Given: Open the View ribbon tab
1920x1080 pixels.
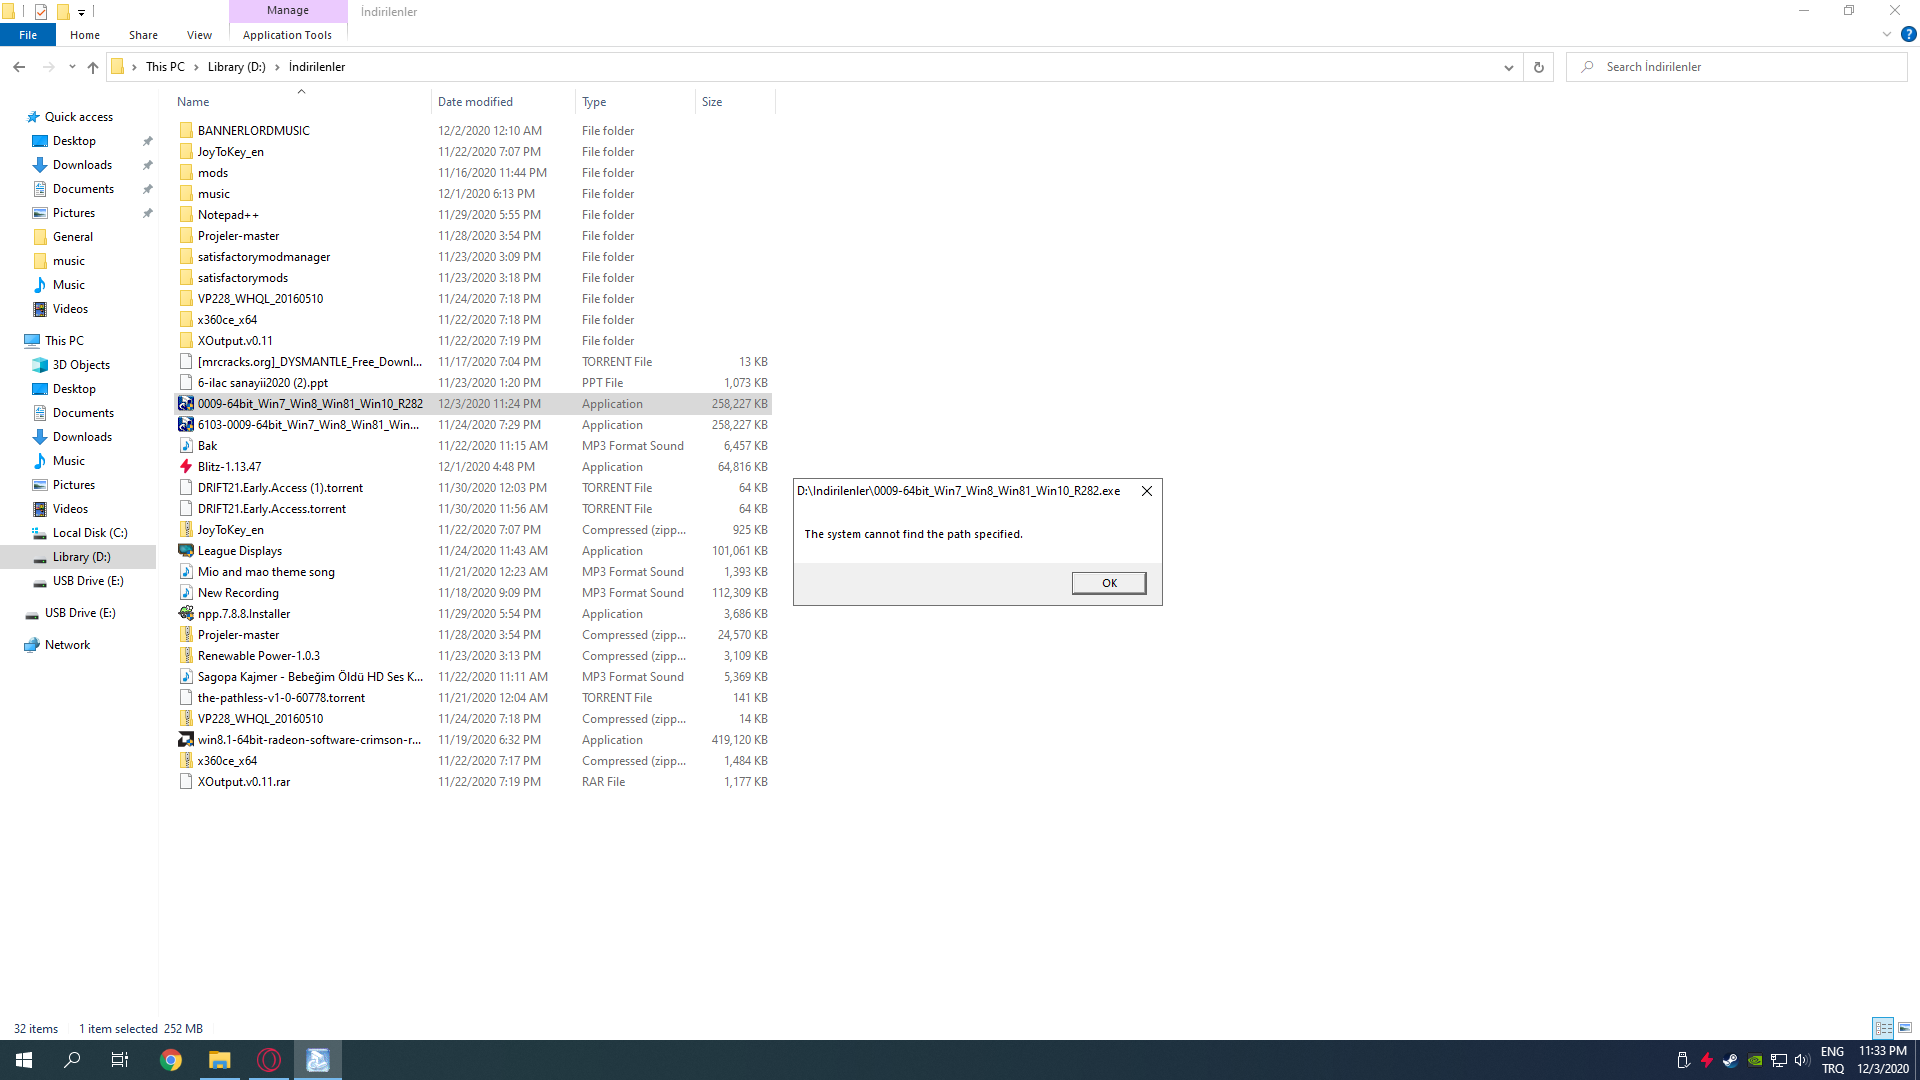Looking at the screenshot, I should [x=199, y=35].
